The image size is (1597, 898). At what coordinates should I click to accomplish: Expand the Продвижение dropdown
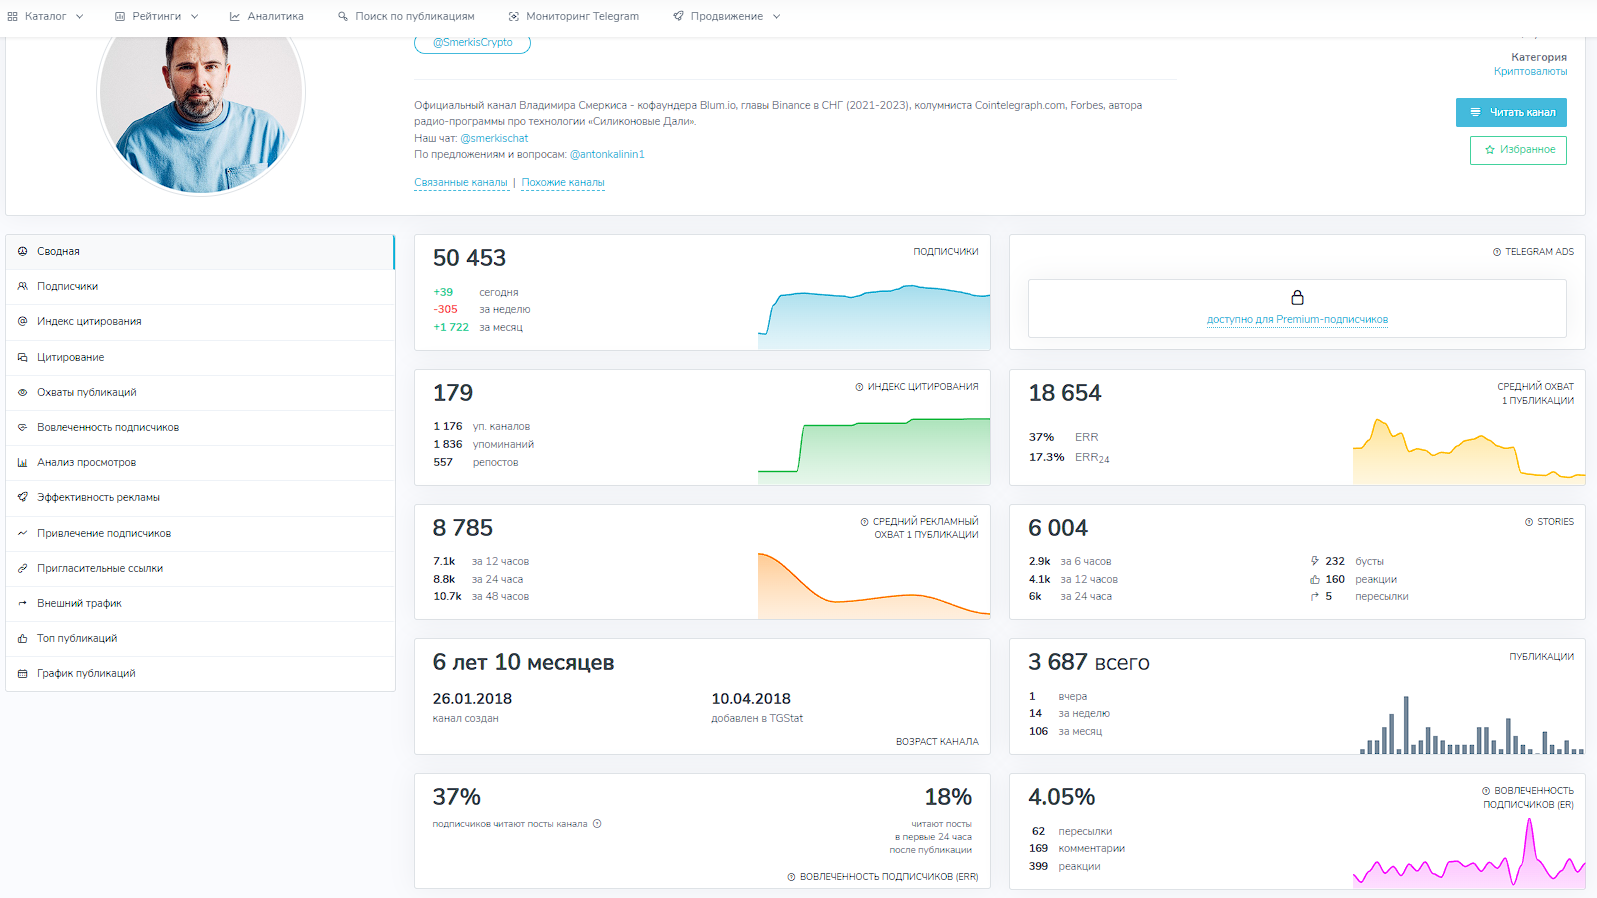[726, 16]
